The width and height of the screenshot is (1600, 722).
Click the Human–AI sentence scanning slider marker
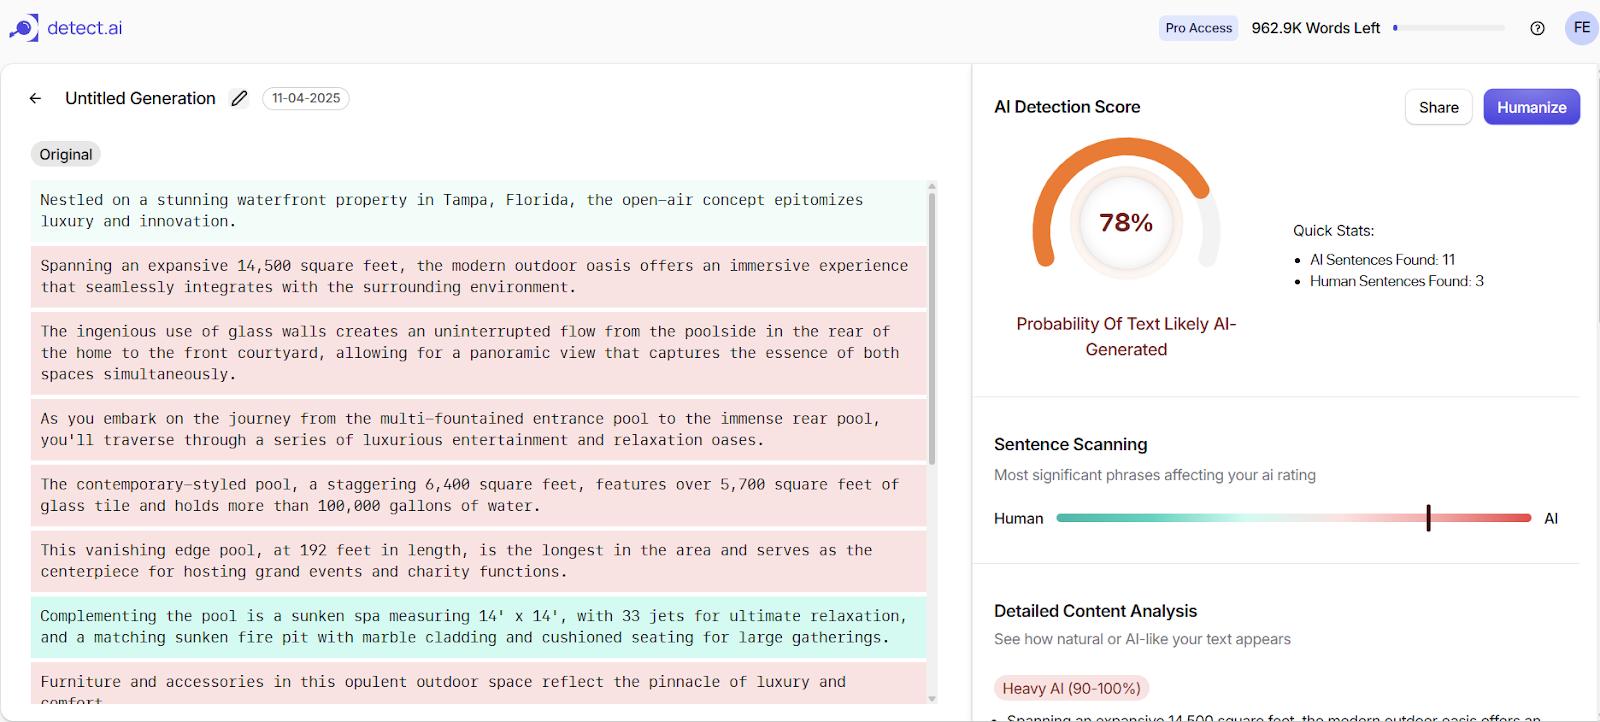[1428, 518]
